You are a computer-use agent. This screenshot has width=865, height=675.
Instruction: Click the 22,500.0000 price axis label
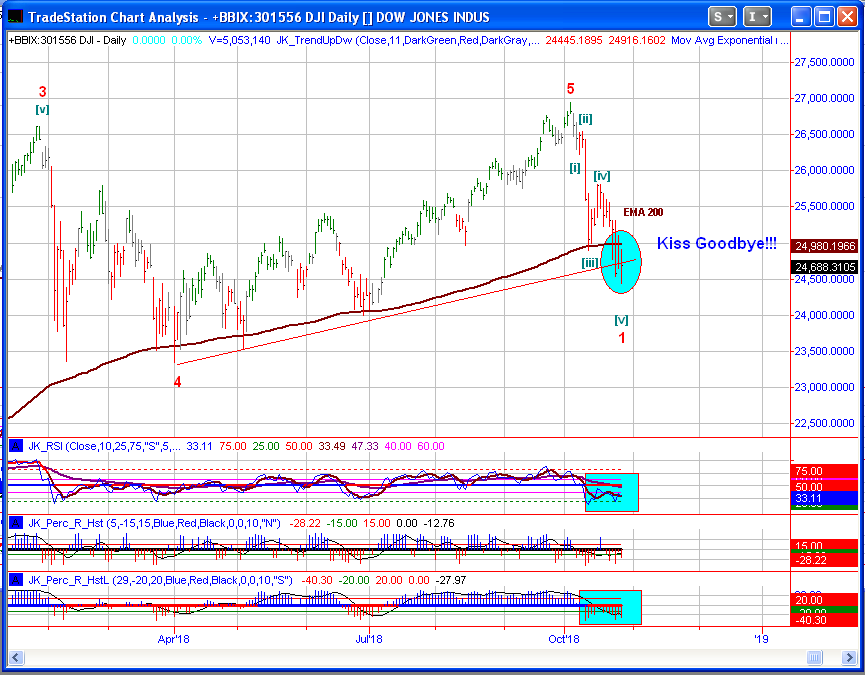tap(824, 423)
